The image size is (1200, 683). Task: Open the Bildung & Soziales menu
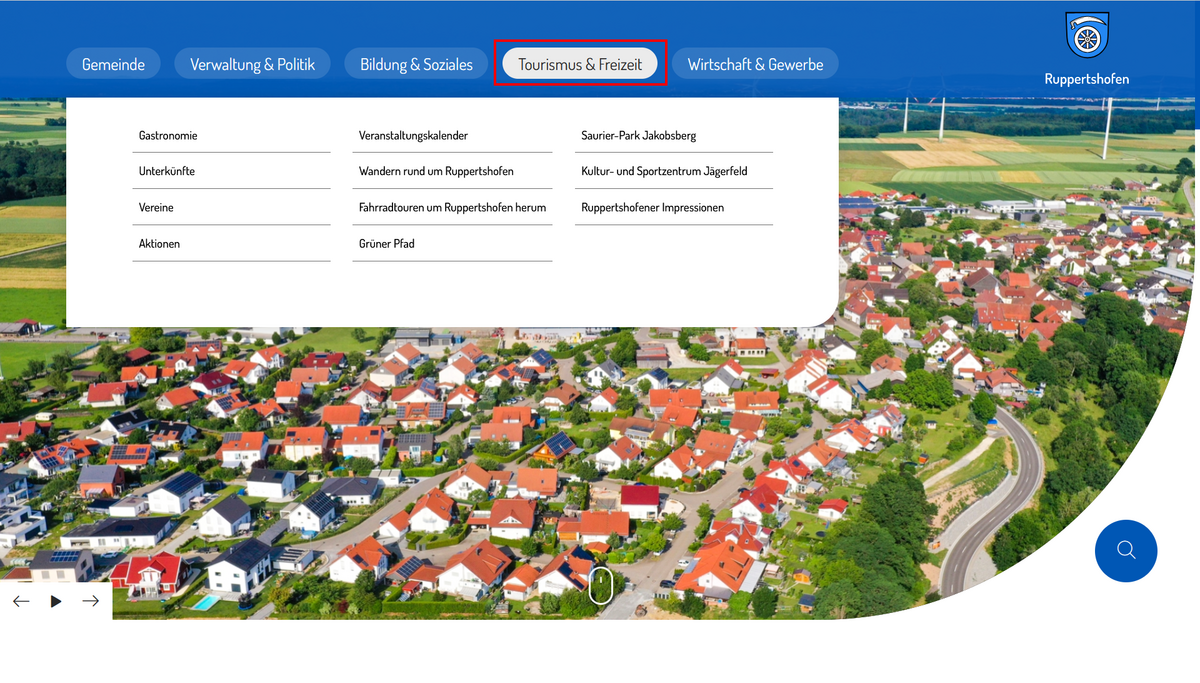[x=416, y=64]
